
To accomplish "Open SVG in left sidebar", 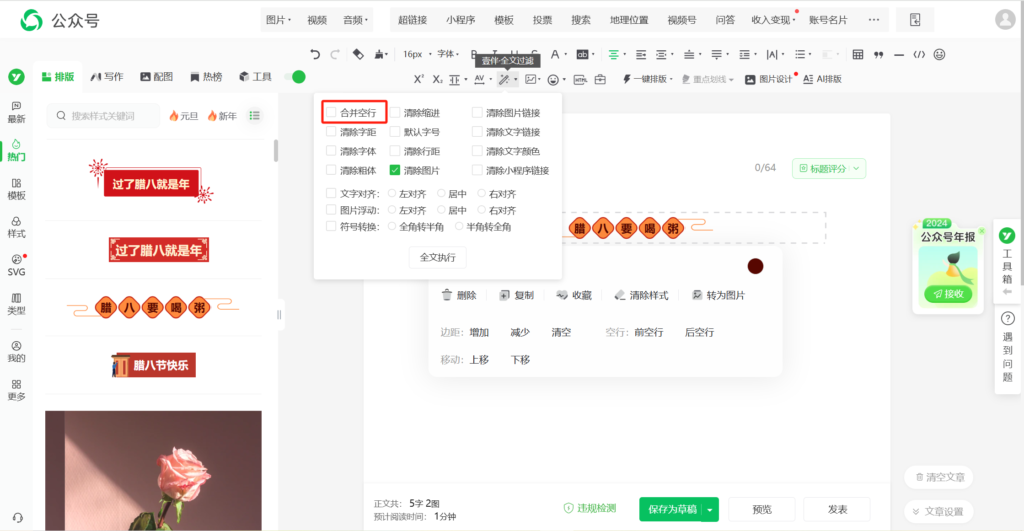I will point(16,265).
